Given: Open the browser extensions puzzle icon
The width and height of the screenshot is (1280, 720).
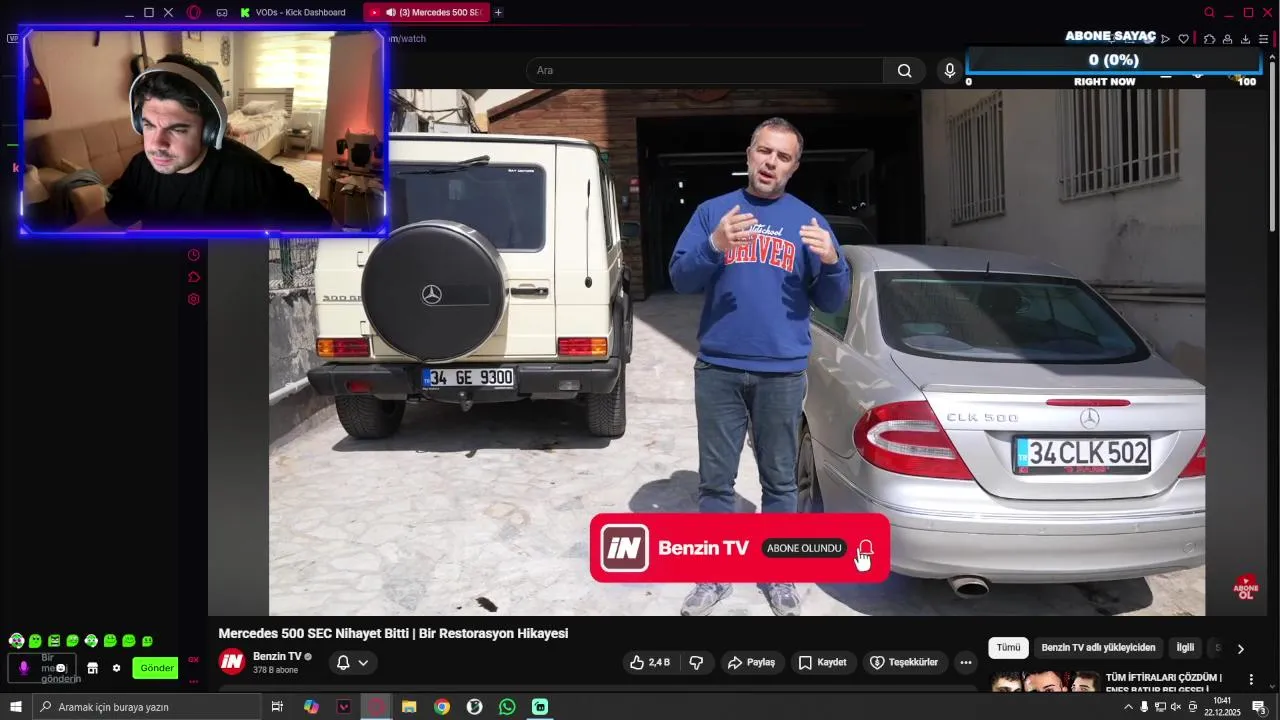Looking at the screenshot, I should 1209,39.
